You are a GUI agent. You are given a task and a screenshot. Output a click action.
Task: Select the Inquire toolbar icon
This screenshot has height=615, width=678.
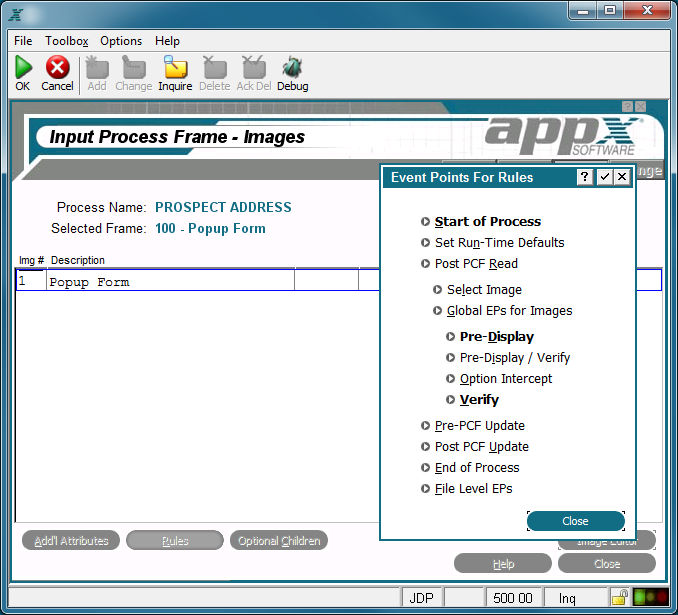175,67
